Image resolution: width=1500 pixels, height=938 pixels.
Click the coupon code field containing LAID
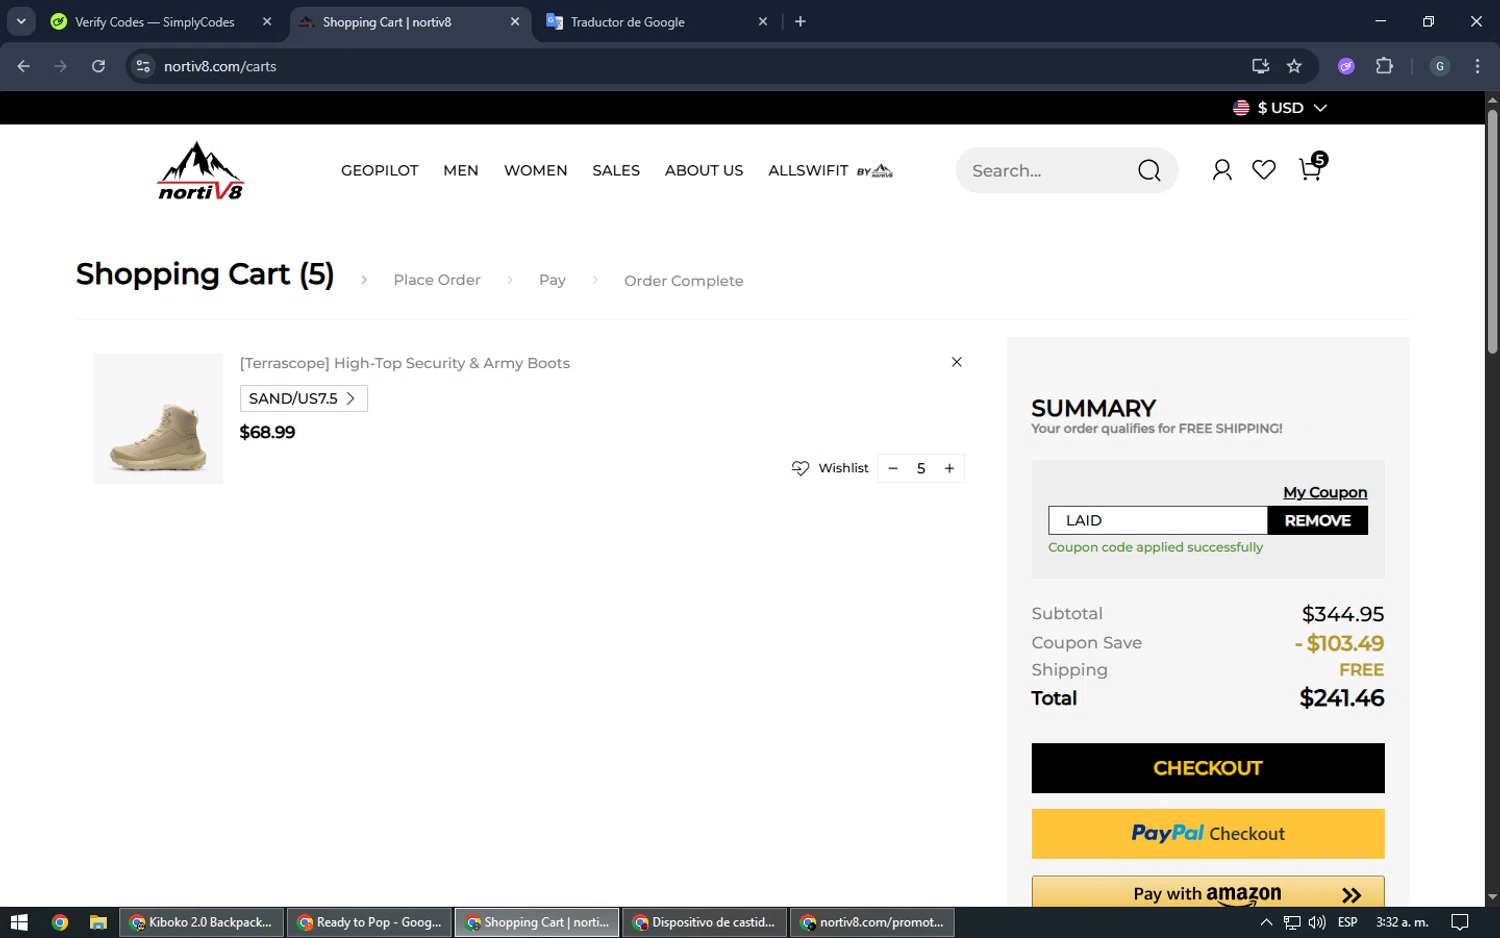1158,520
